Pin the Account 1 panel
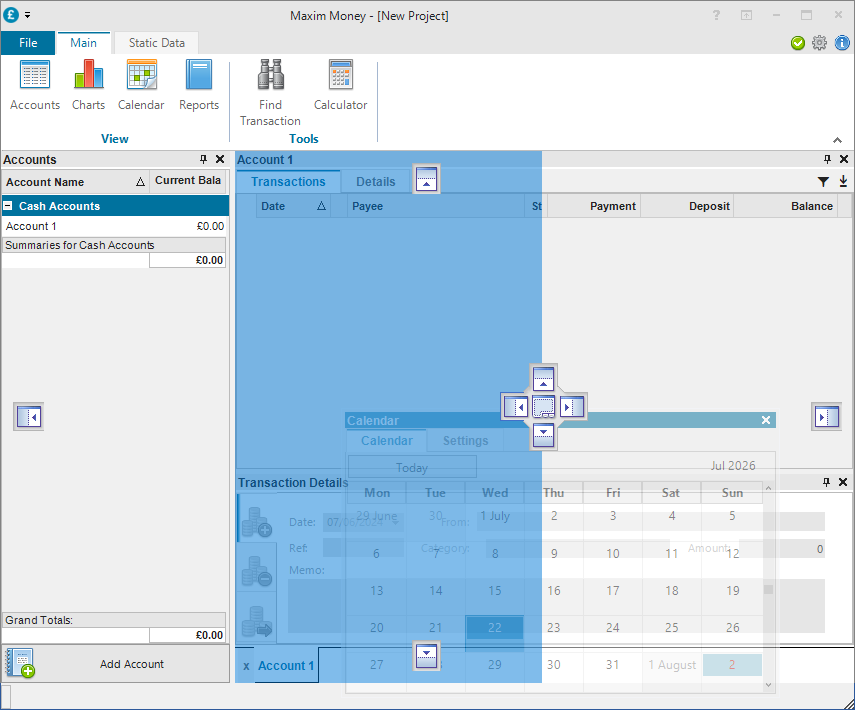This screenshot has height=710, width=855. [827, 159]
